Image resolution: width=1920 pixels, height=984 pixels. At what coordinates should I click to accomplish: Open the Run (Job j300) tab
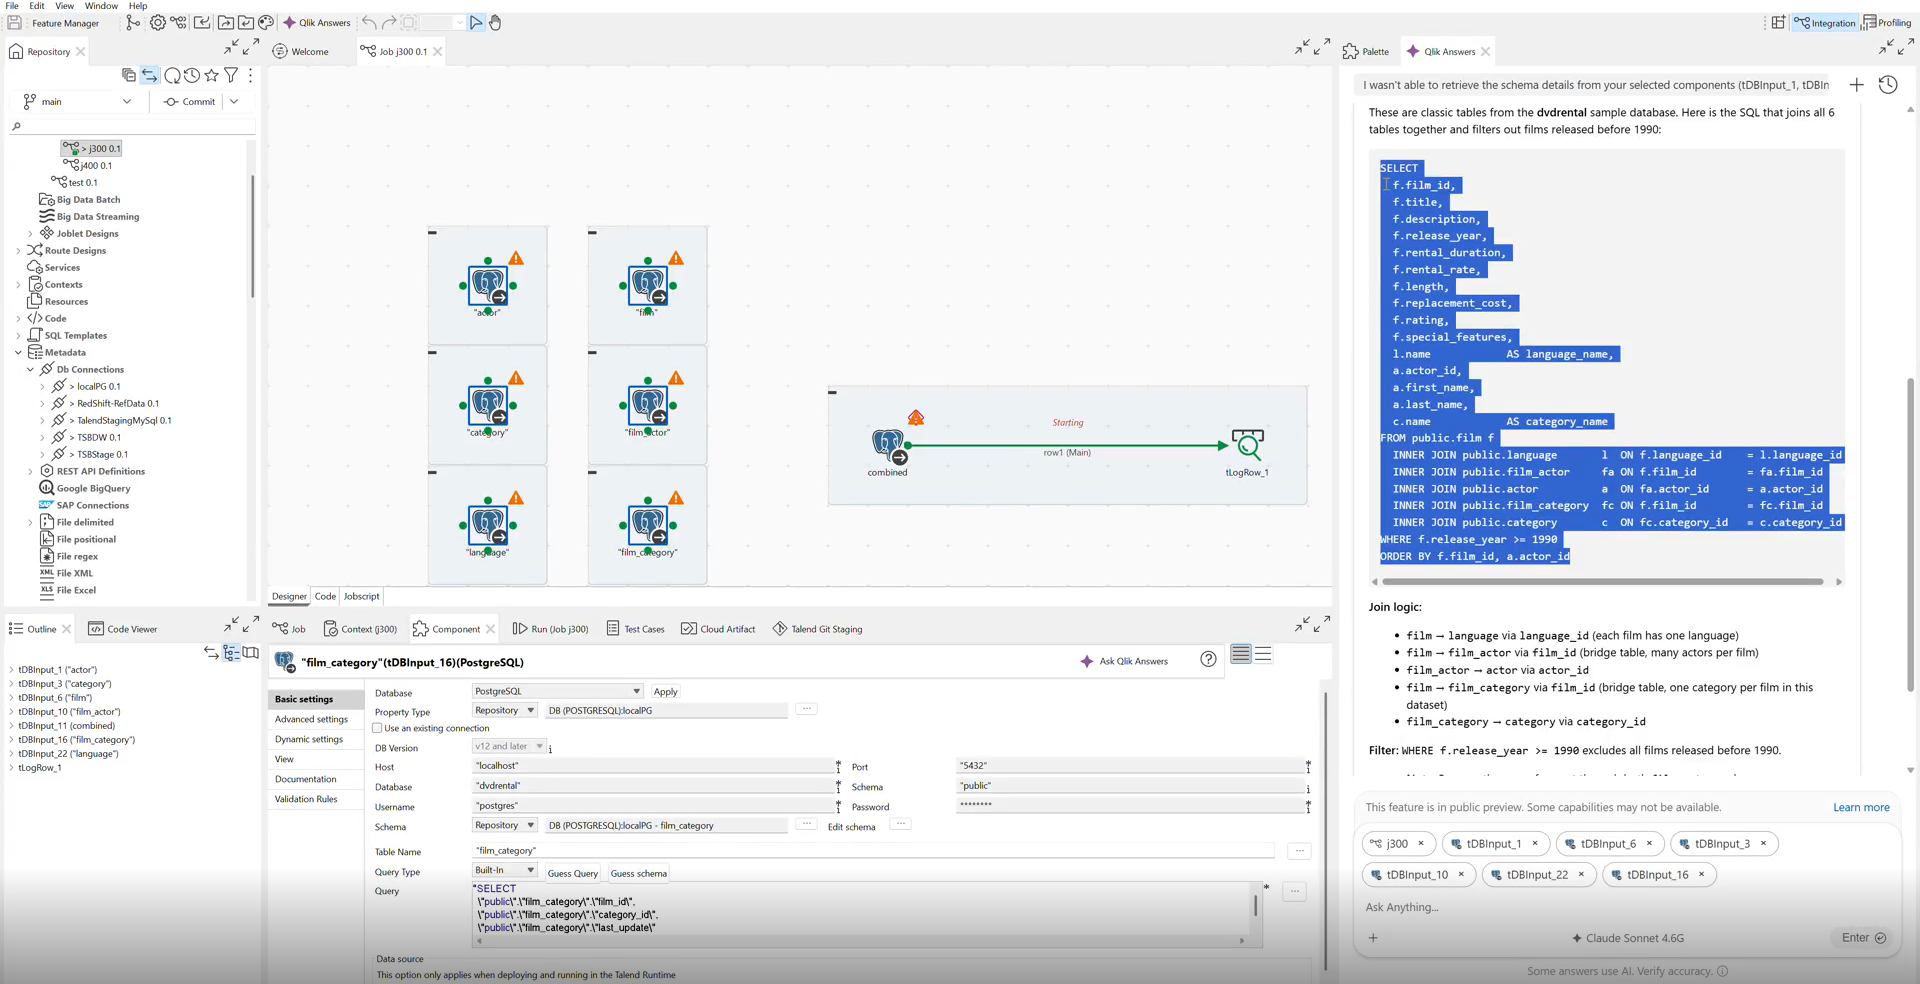pyautogui.click(x=551, y=629)
